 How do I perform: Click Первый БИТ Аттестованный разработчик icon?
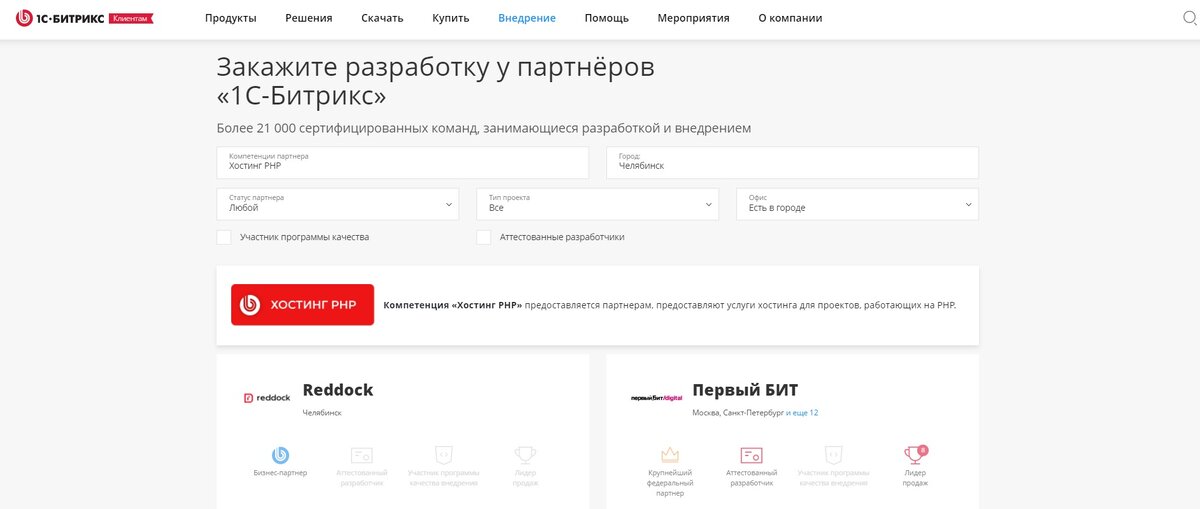(751, 455)
